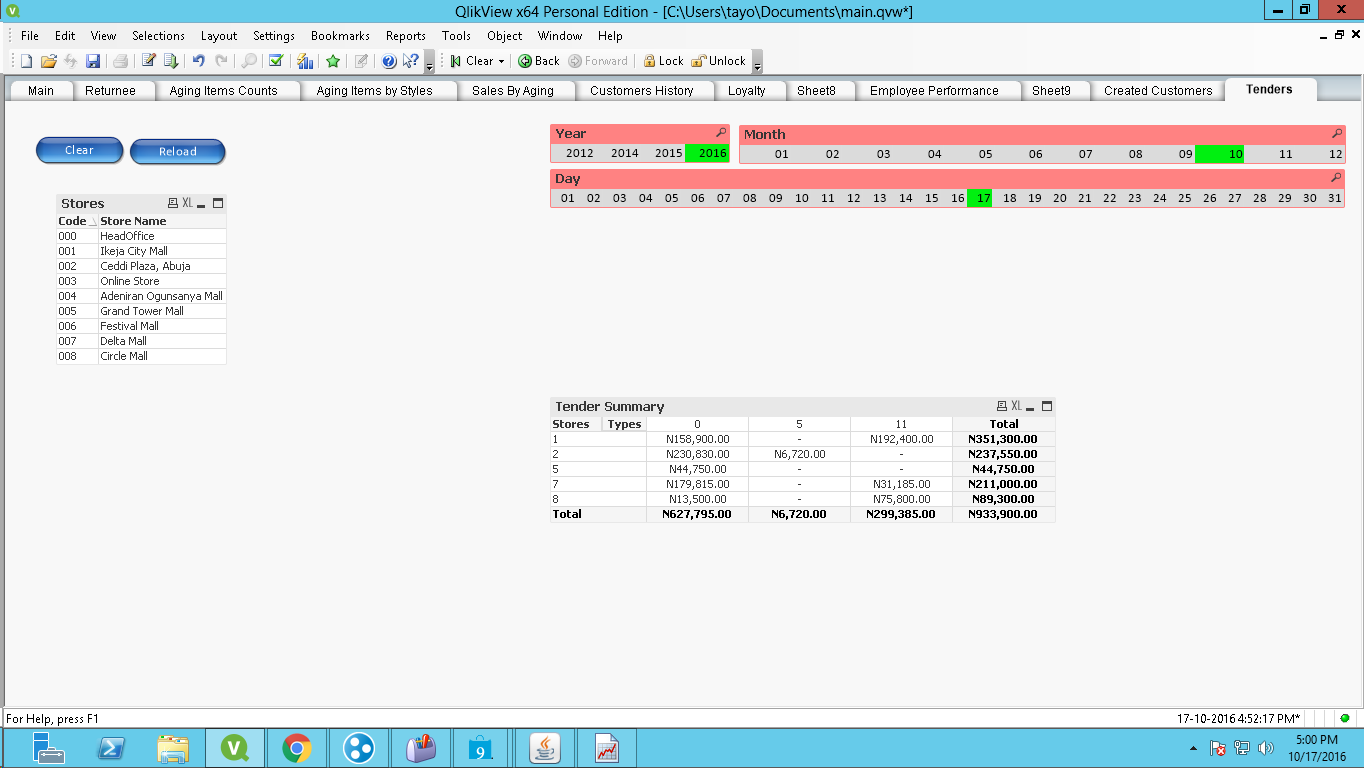Viewport: 1364px width, 768px height.
Task: Open the Loyalty sheet tab
Action: click(x=747, y=91)
